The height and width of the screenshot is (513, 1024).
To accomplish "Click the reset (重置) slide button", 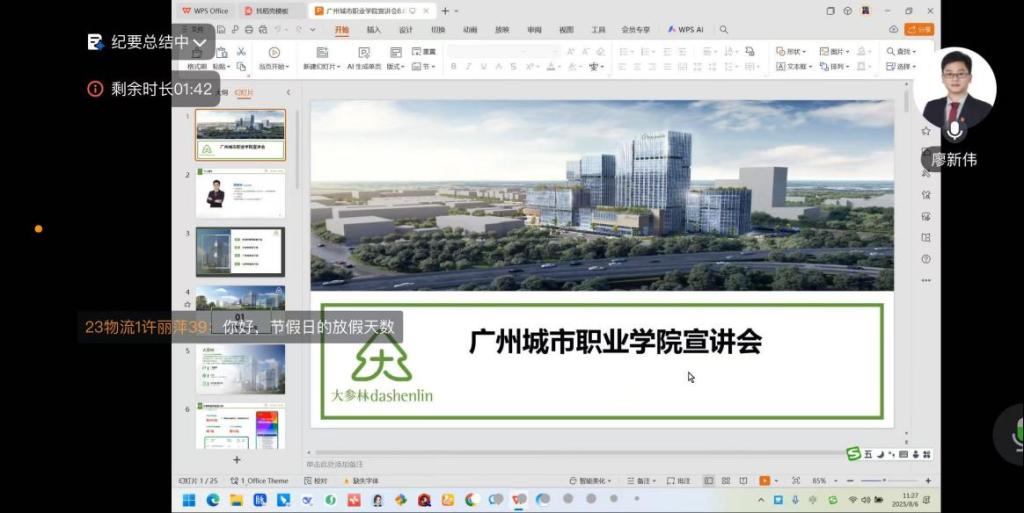I will [x=424, y=52].
